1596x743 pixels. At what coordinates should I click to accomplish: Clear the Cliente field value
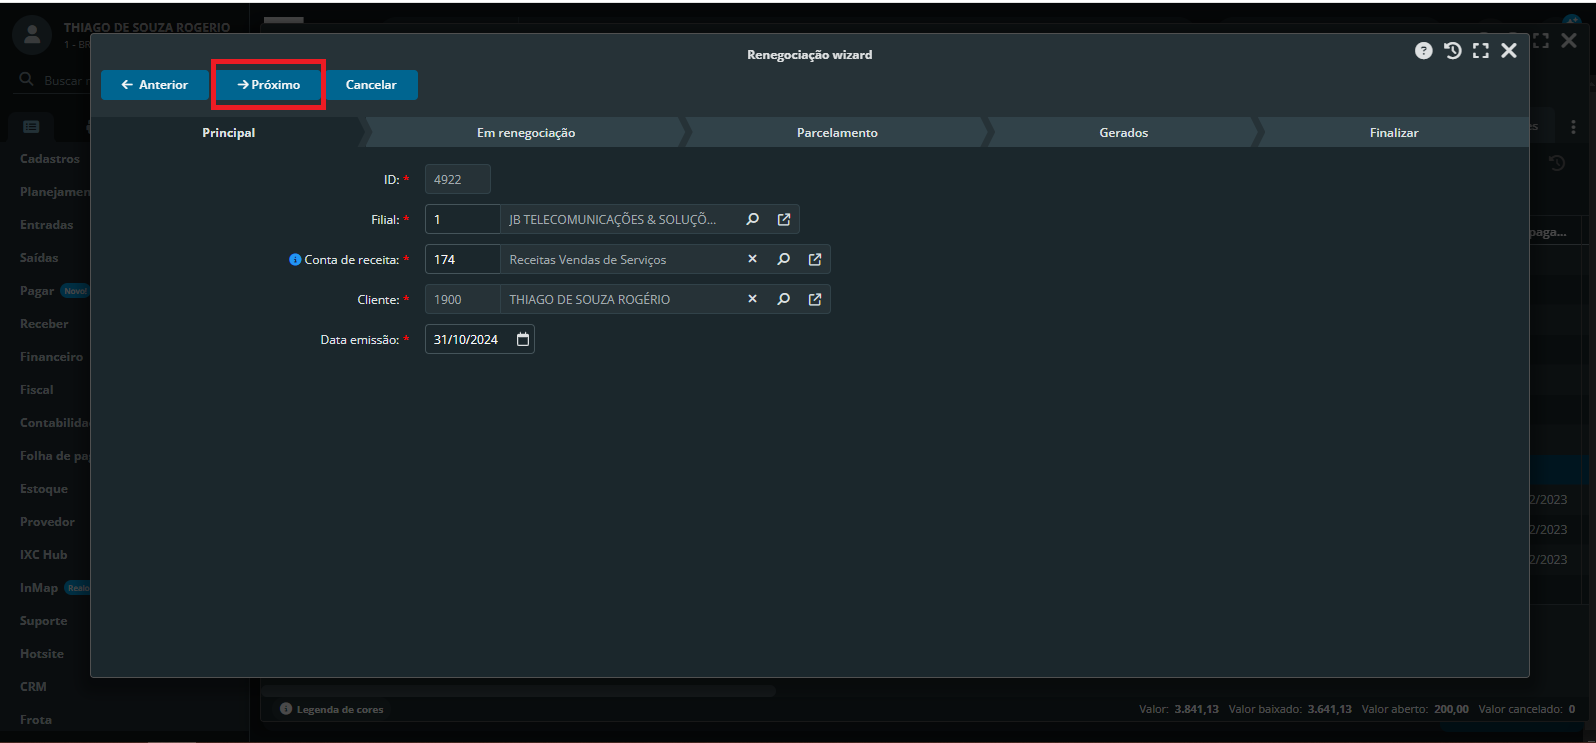click(x=753, y=299)
